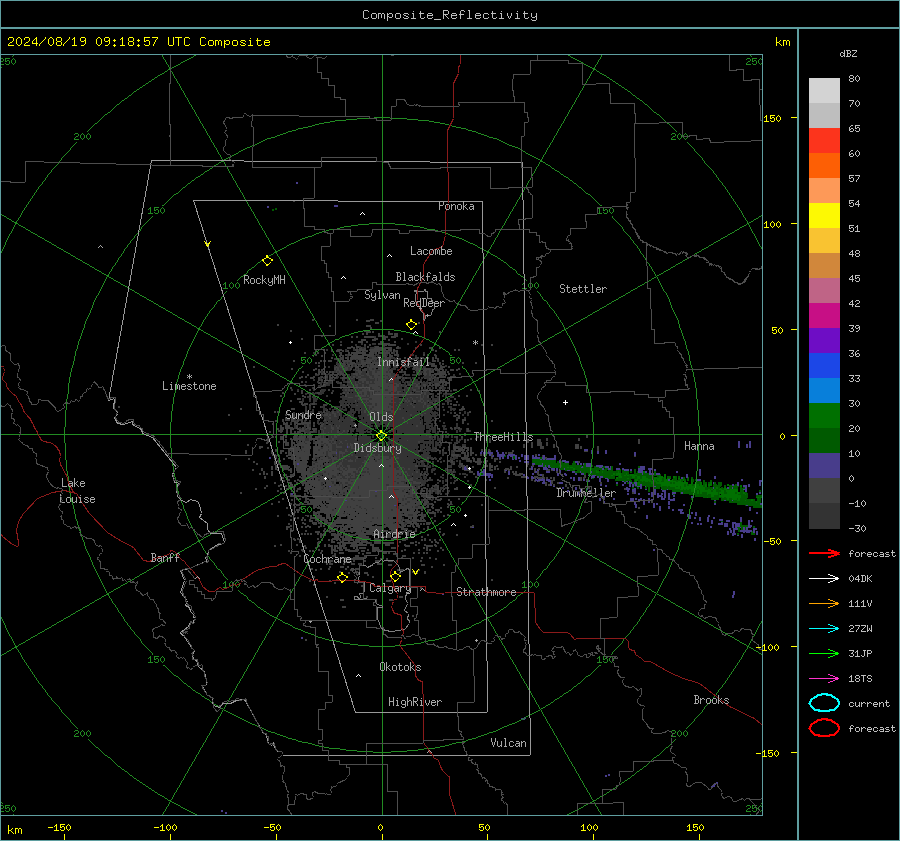The height and width of the screenshot is (841, 900).
Task: Click the red swatch in dBZ legend
Action: (824, 141)
